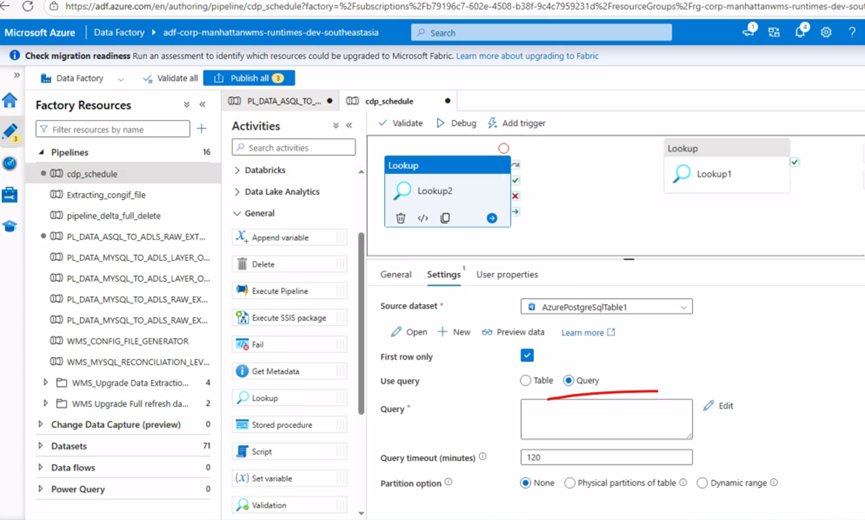Screen dimensions: 865x520
Task: Open the Monitor gauge icon in sidebar
Action: pyautogui.click(x=10, y=163)
